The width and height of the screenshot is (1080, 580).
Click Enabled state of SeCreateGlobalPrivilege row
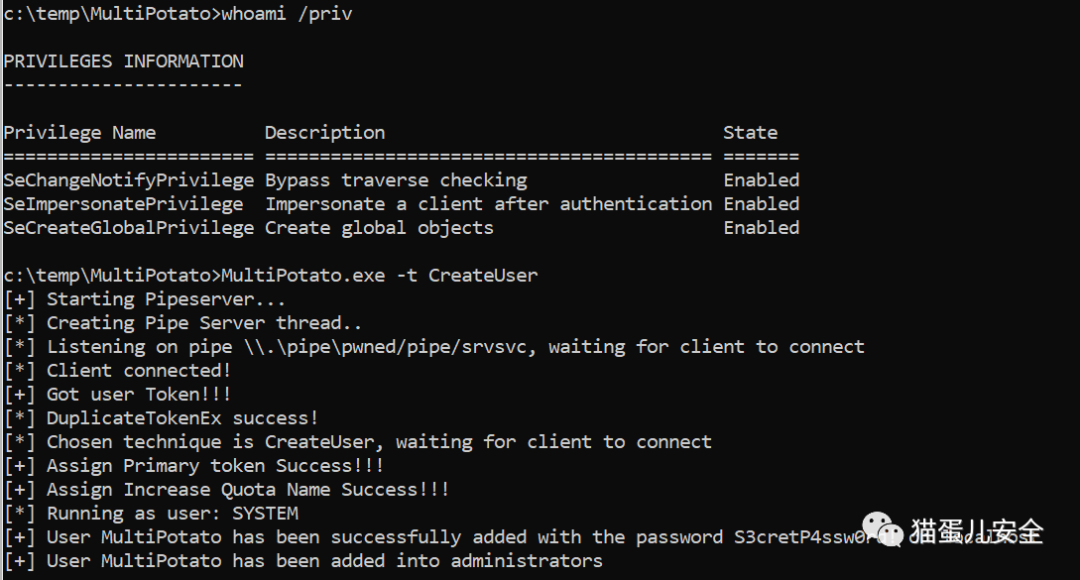(x=761, y=228)
